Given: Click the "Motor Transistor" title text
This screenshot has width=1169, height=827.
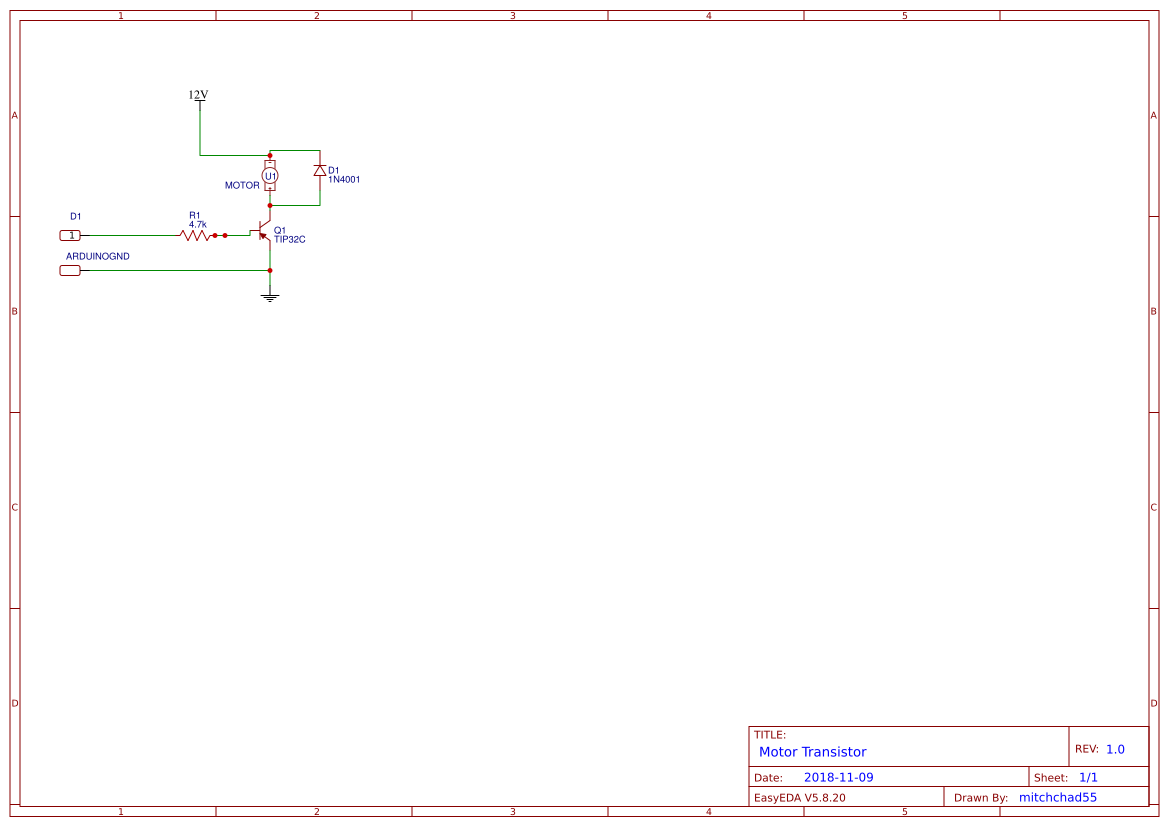Looking at the screenshot, I should coord(813,752).
